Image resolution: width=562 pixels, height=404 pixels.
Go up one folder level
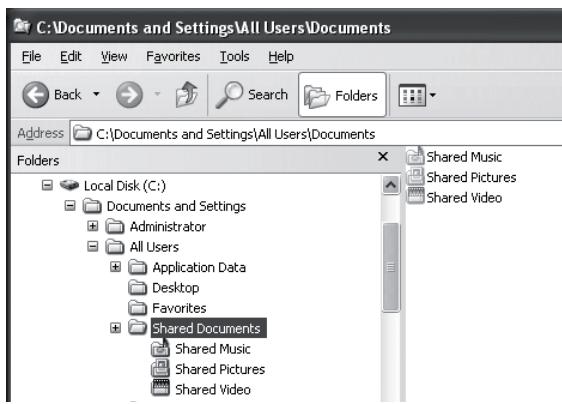tap(187, 95)
